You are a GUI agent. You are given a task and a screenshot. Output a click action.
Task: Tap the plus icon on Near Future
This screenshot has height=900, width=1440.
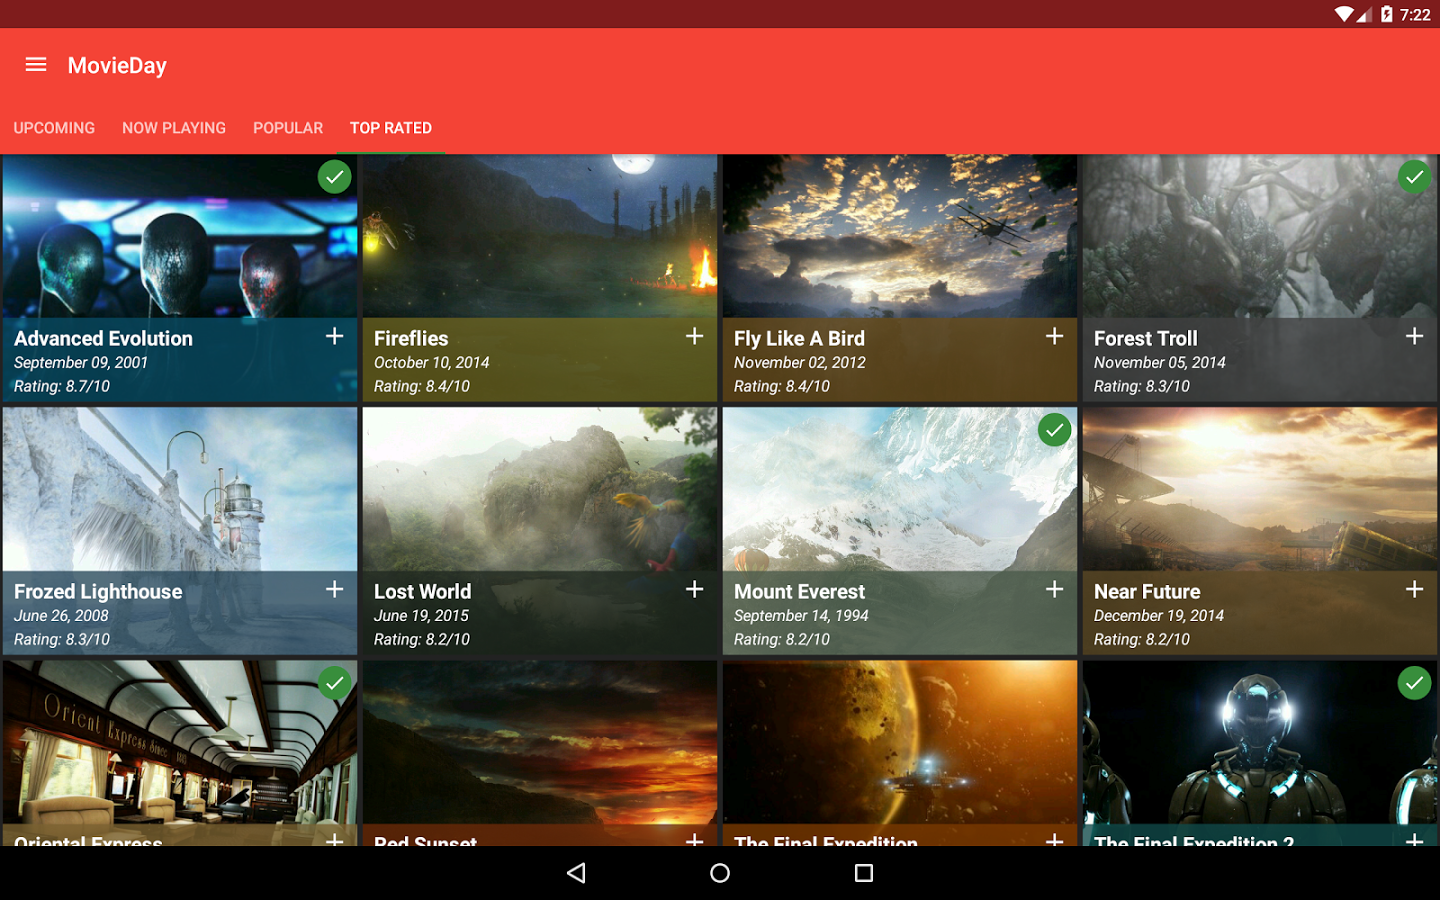1415,589
